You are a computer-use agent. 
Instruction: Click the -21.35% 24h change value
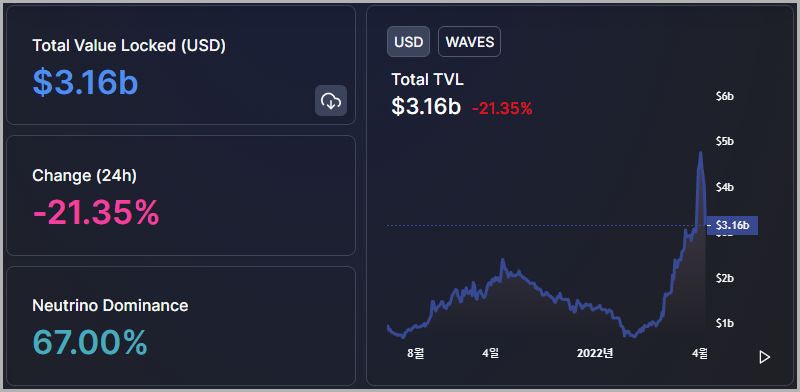(96, 212)
